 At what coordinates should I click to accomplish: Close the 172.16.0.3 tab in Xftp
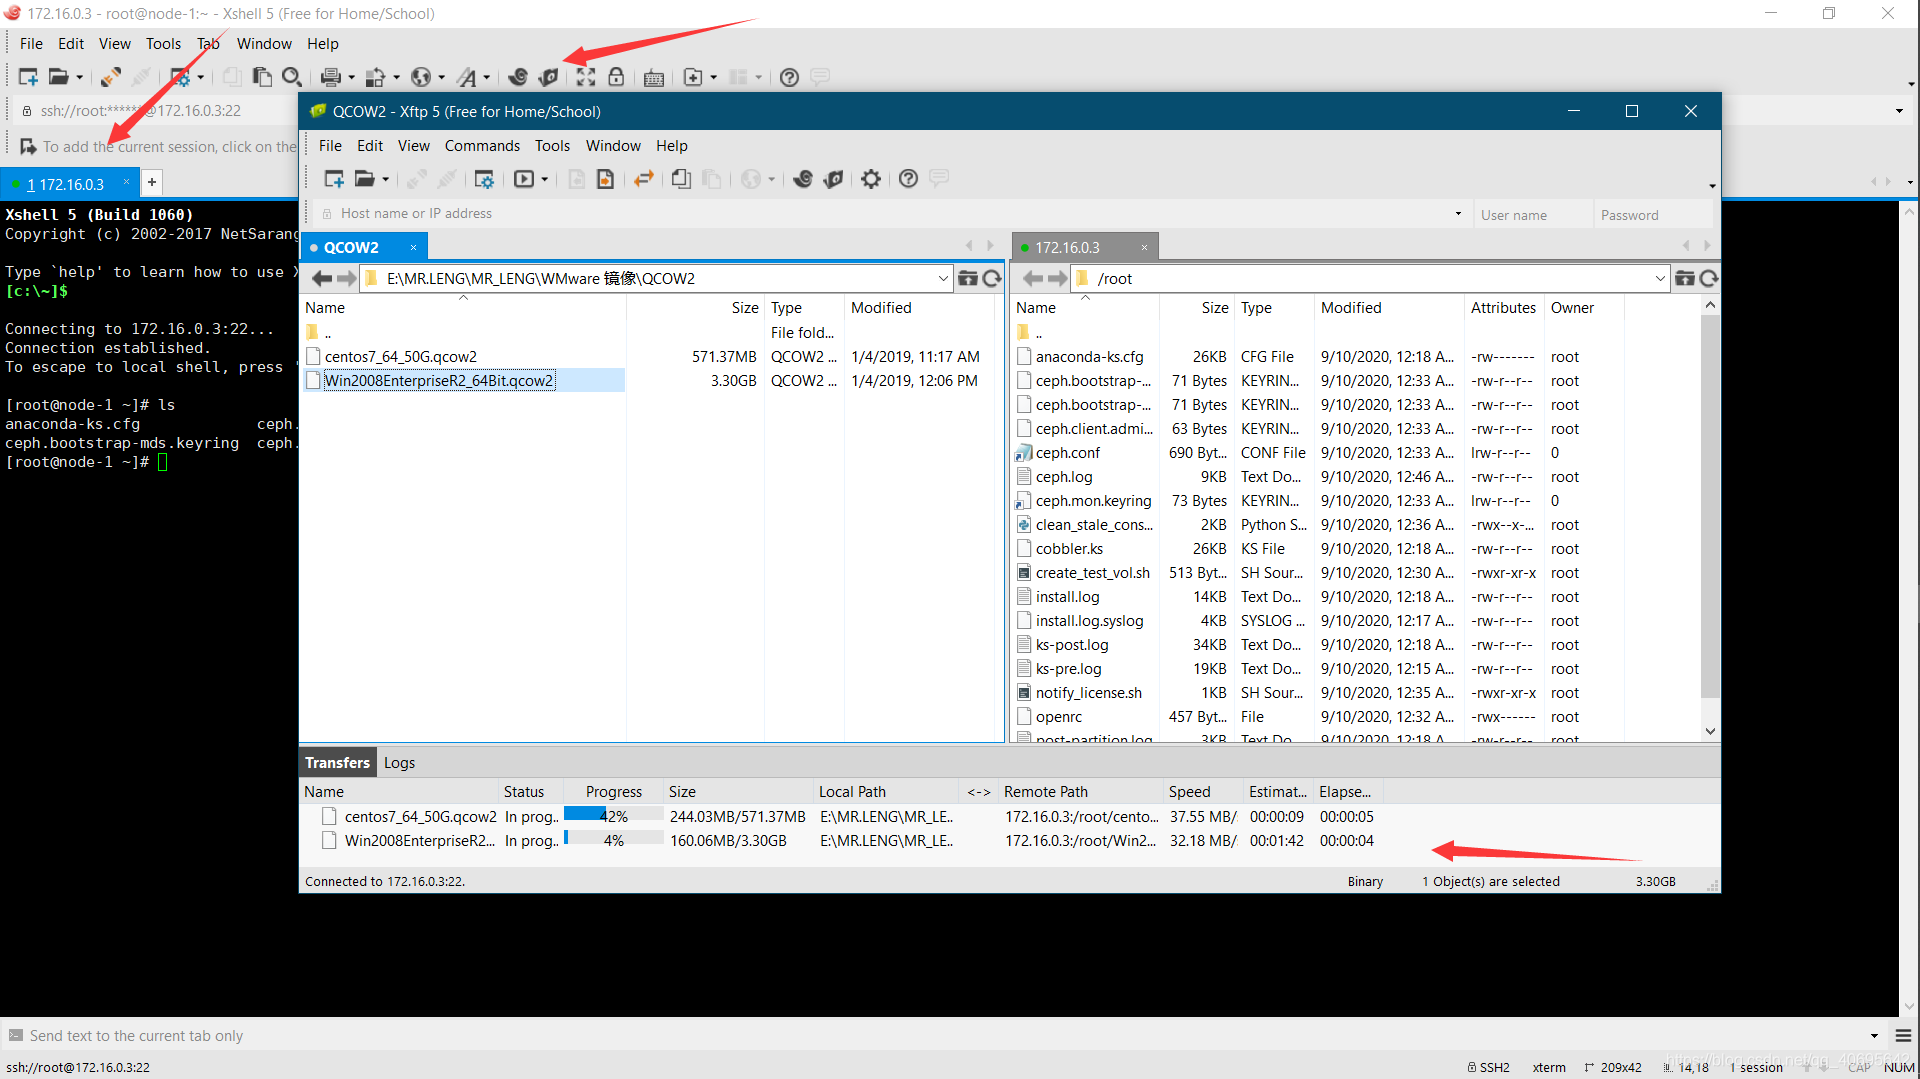1144,247
